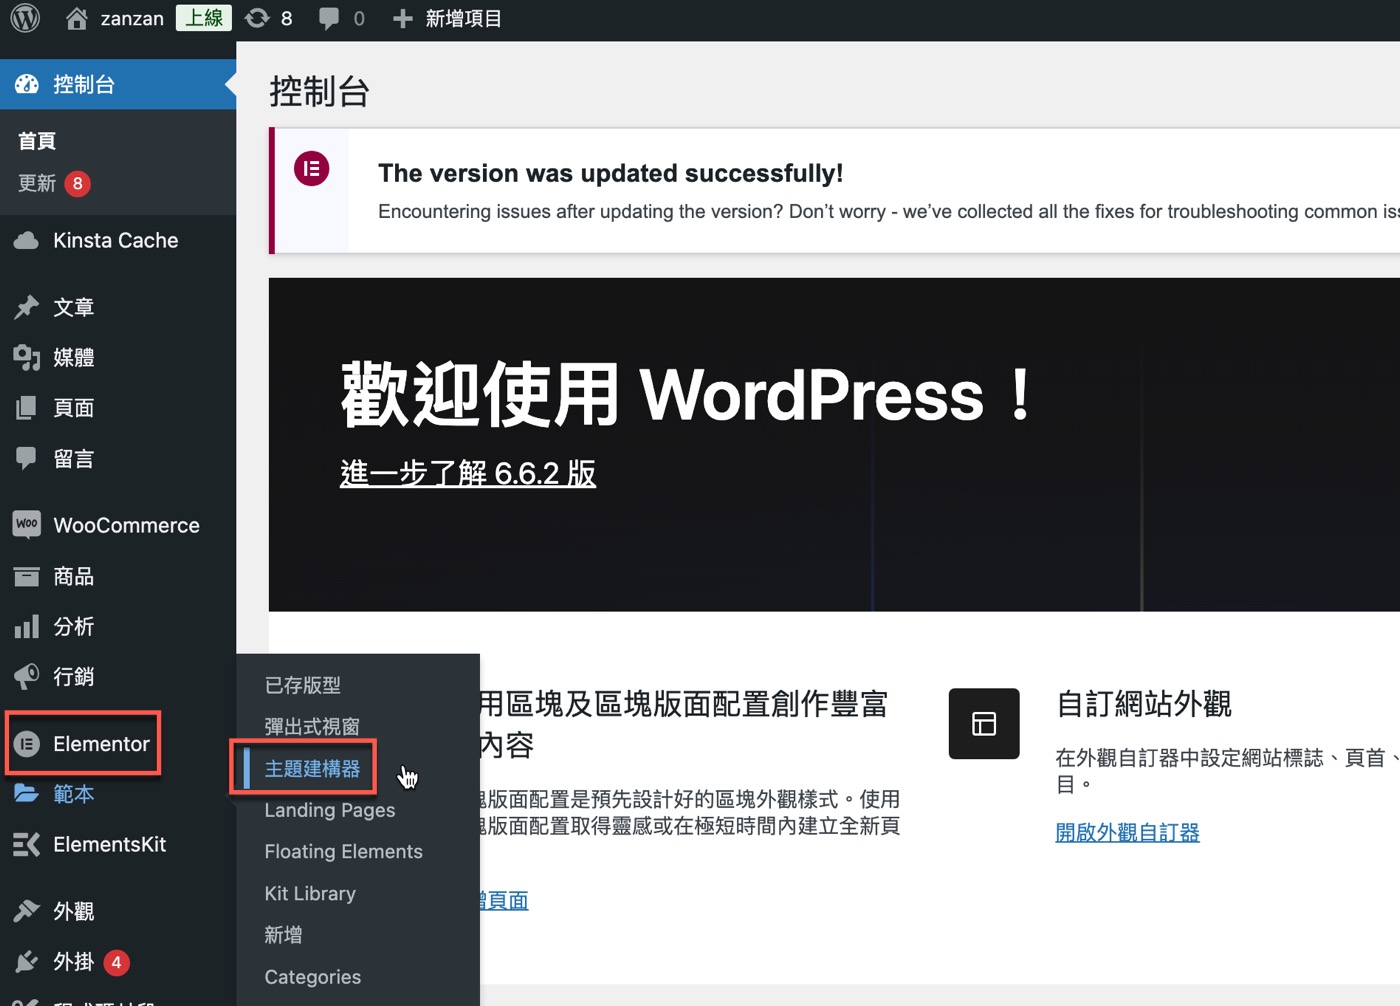Click the 外掛 badge showing 4
This screenshot has height=1006, width=1400.
(x=117, y=962)
